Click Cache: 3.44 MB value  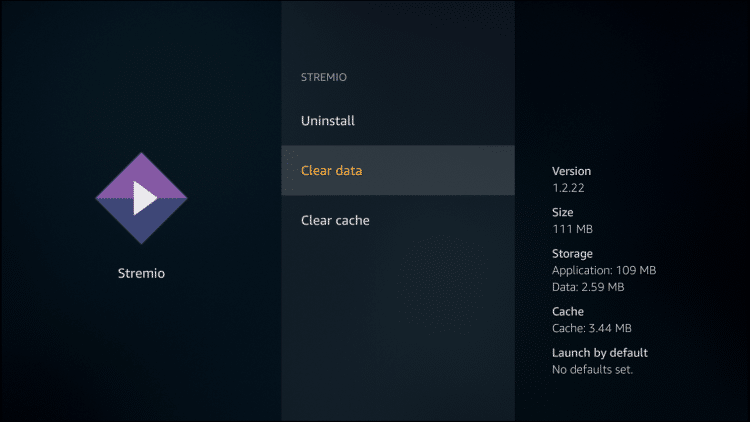coord(592,328)
